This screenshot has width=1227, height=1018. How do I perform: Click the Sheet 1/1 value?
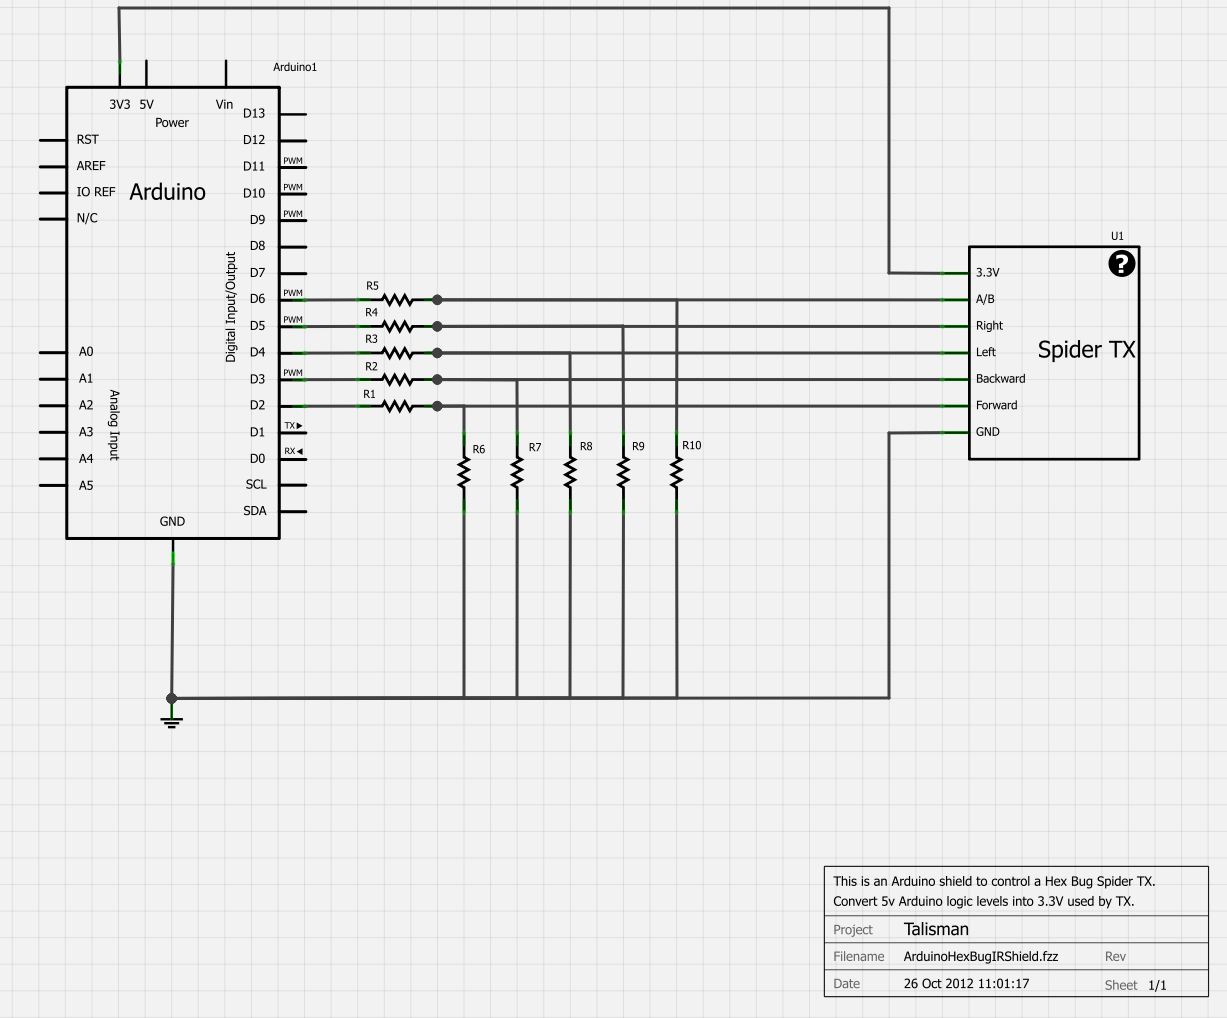point(1157,986)
